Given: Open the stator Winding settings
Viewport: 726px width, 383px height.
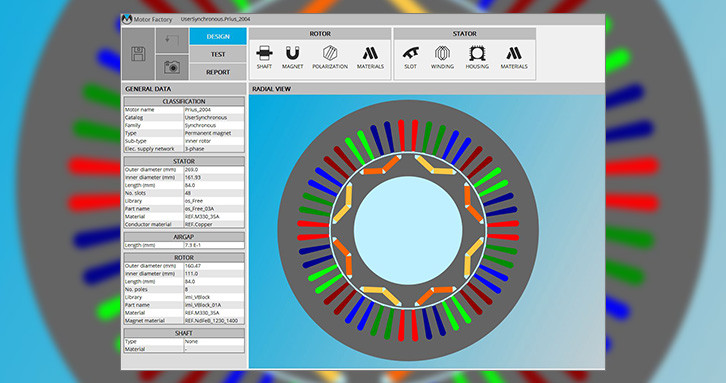Looking at the screenshot, I should pos(442,57).
